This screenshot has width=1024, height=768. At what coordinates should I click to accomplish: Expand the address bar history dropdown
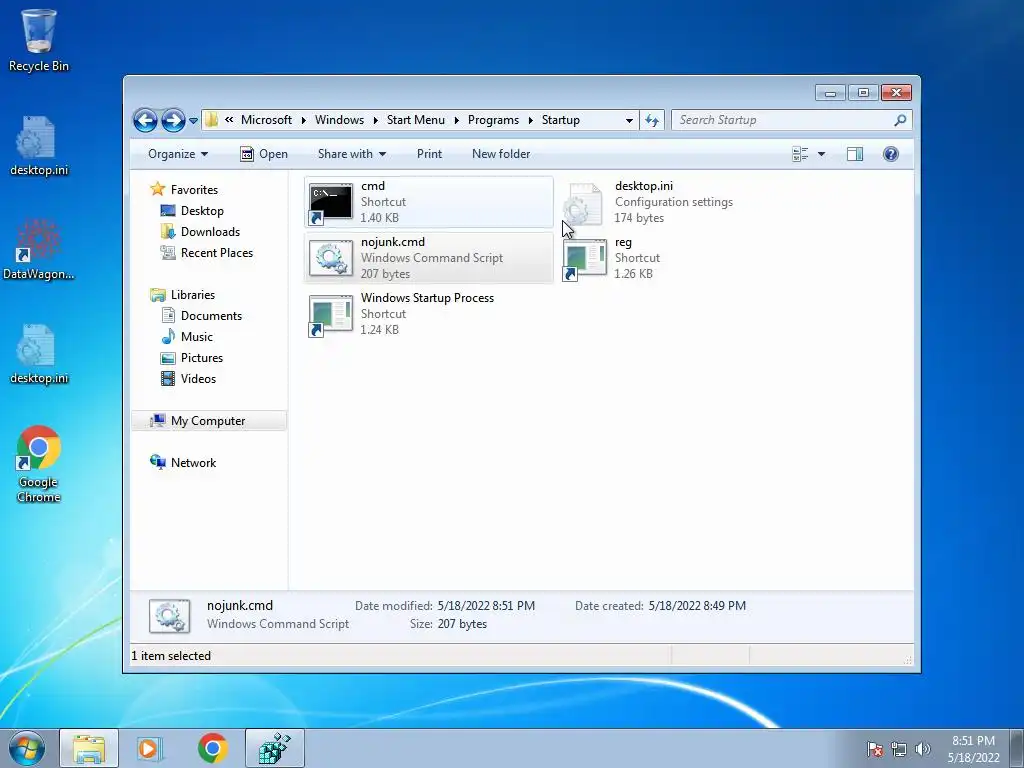tap(629, 120)
